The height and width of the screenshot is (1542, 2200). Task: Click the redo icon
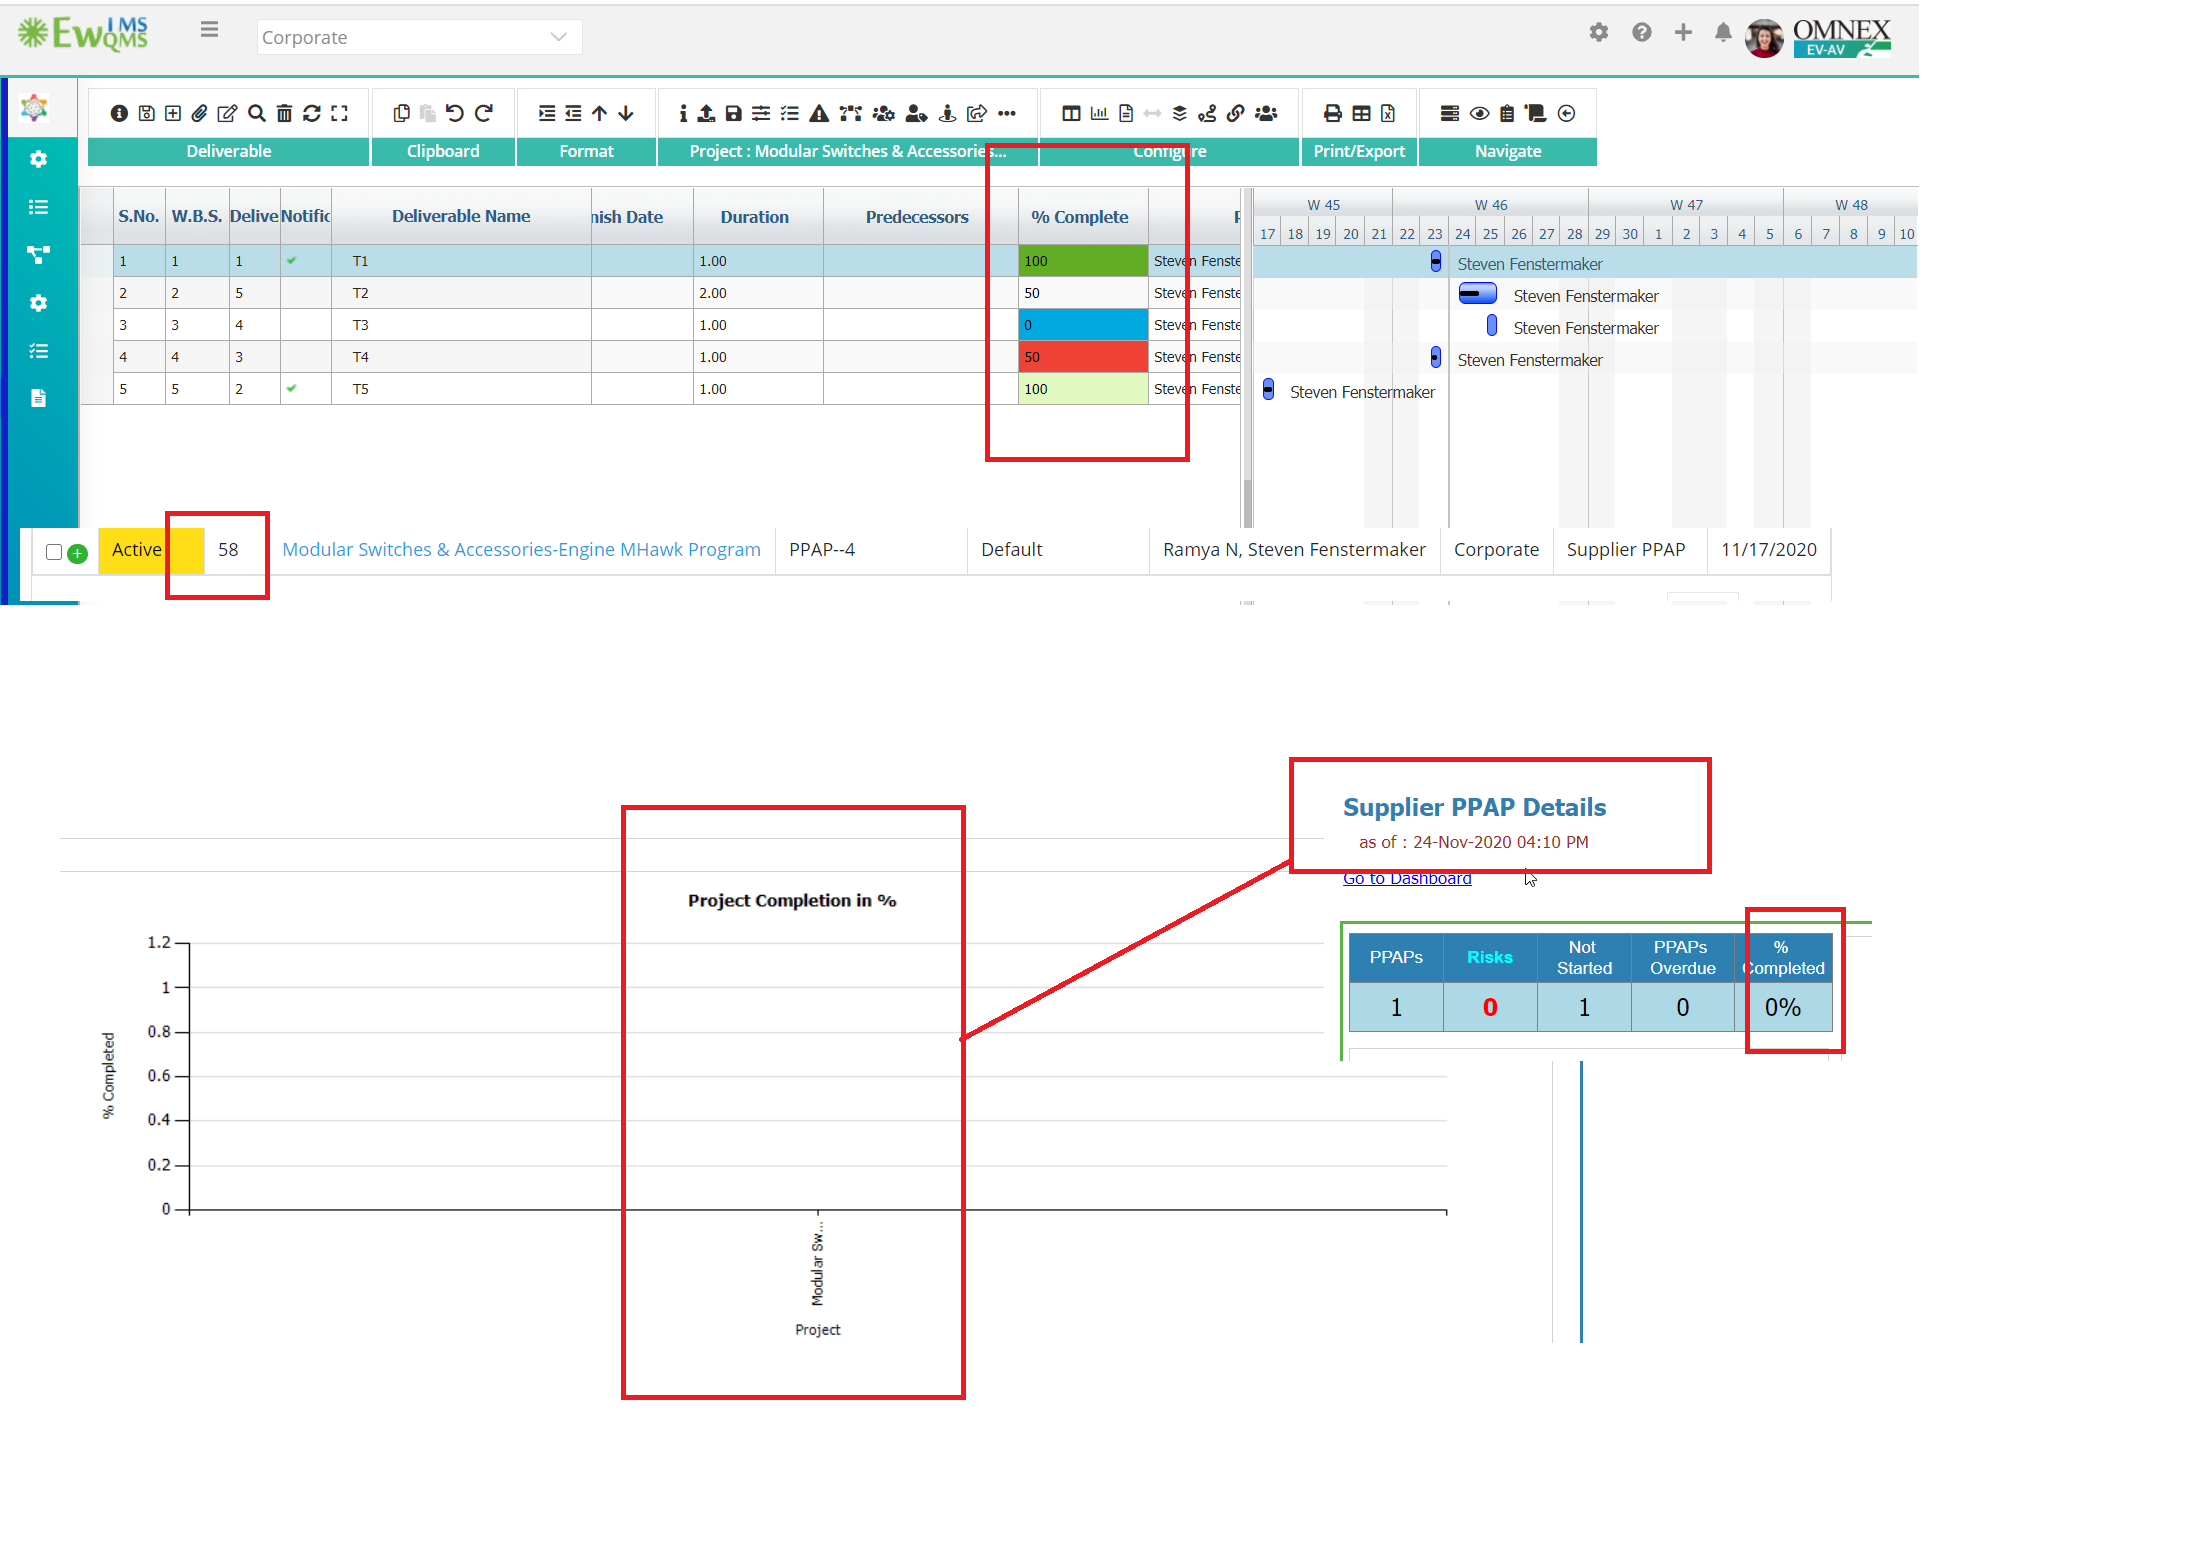(484, 114)
